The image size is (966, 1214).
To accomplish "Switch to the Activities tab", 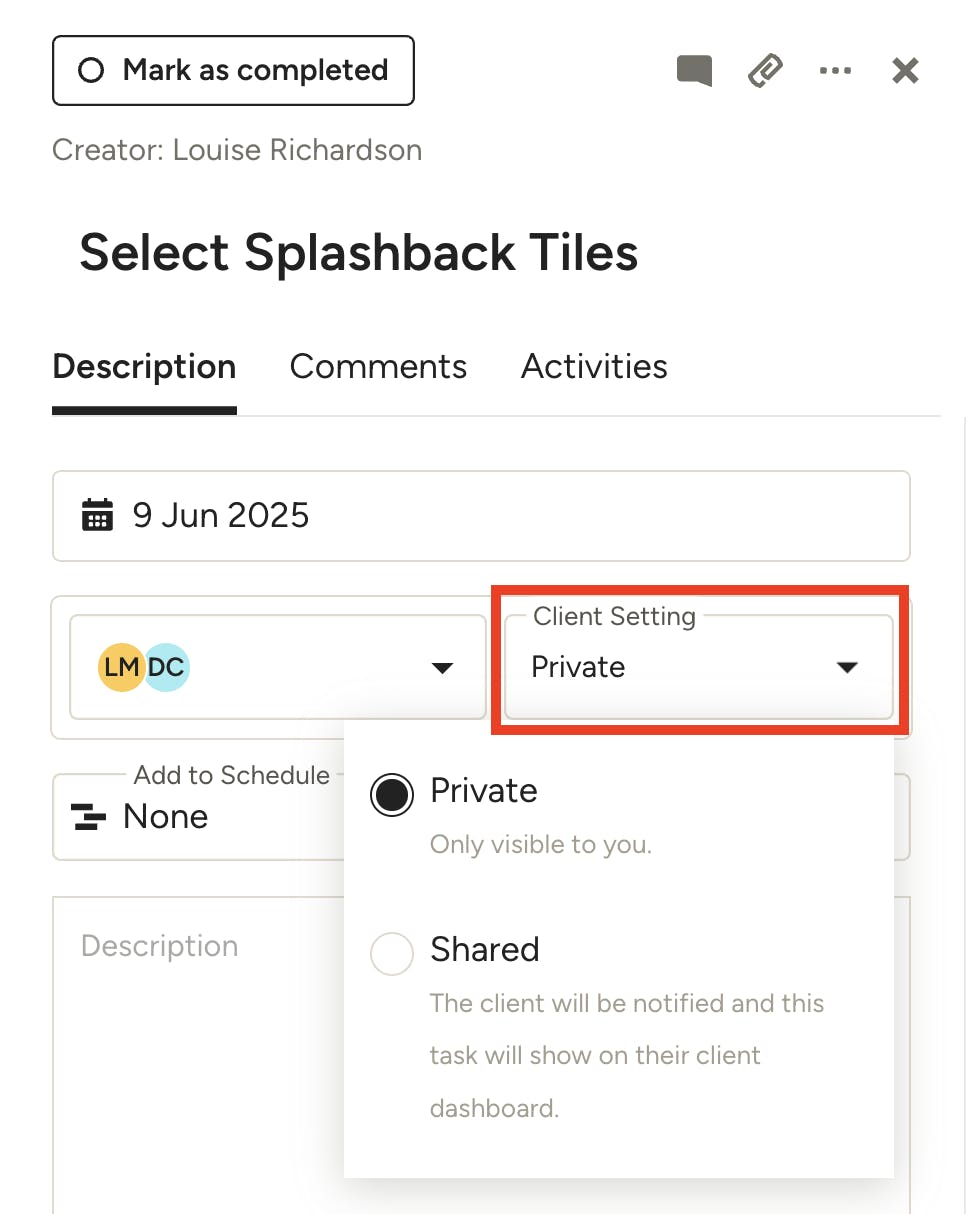I will pyautogui.click(x=594, y=367).
